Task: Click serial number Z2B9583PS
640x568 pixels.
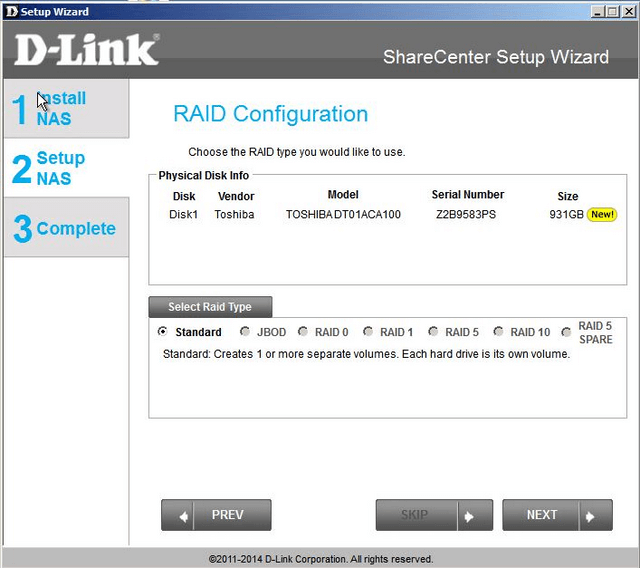Action: (x=466, y=214)
